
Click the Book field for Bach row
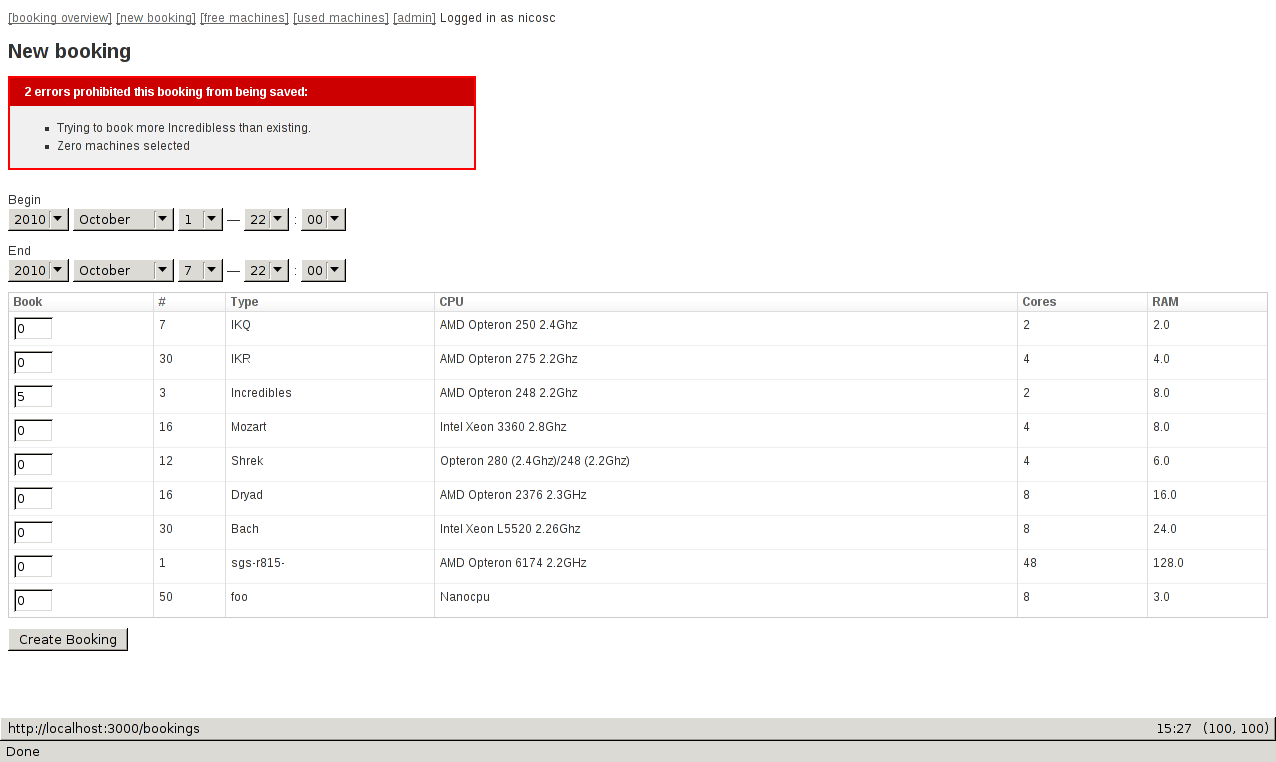(x=33, y=533)
